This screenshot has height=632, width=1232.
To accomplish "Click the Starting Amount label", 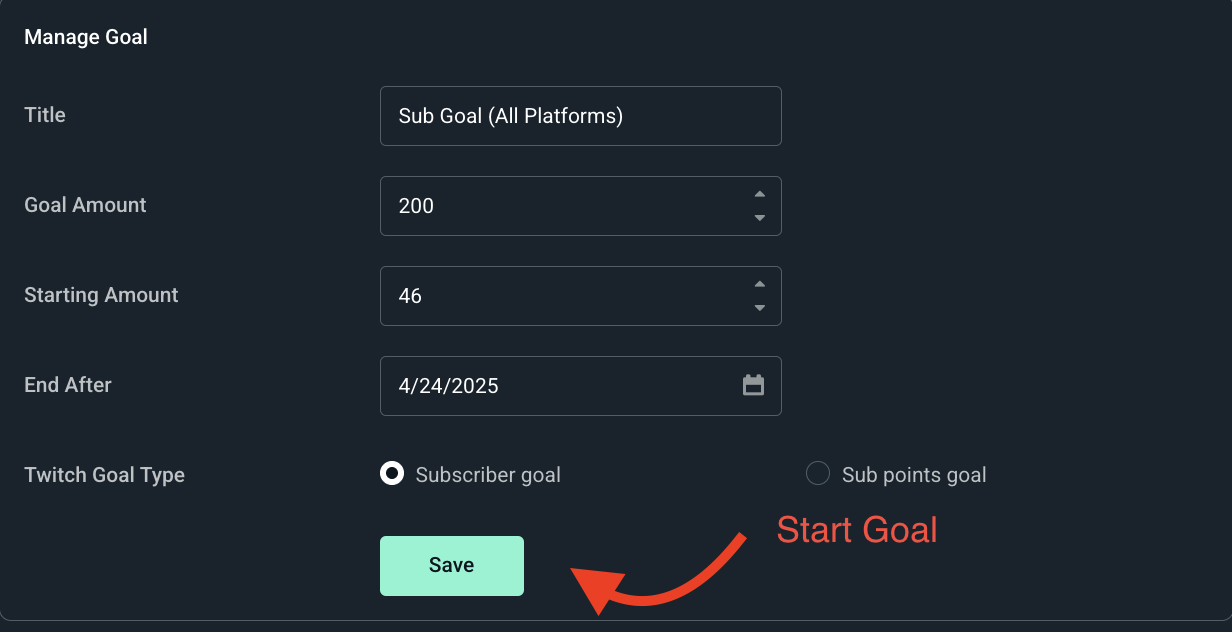I will pos(100,295).
